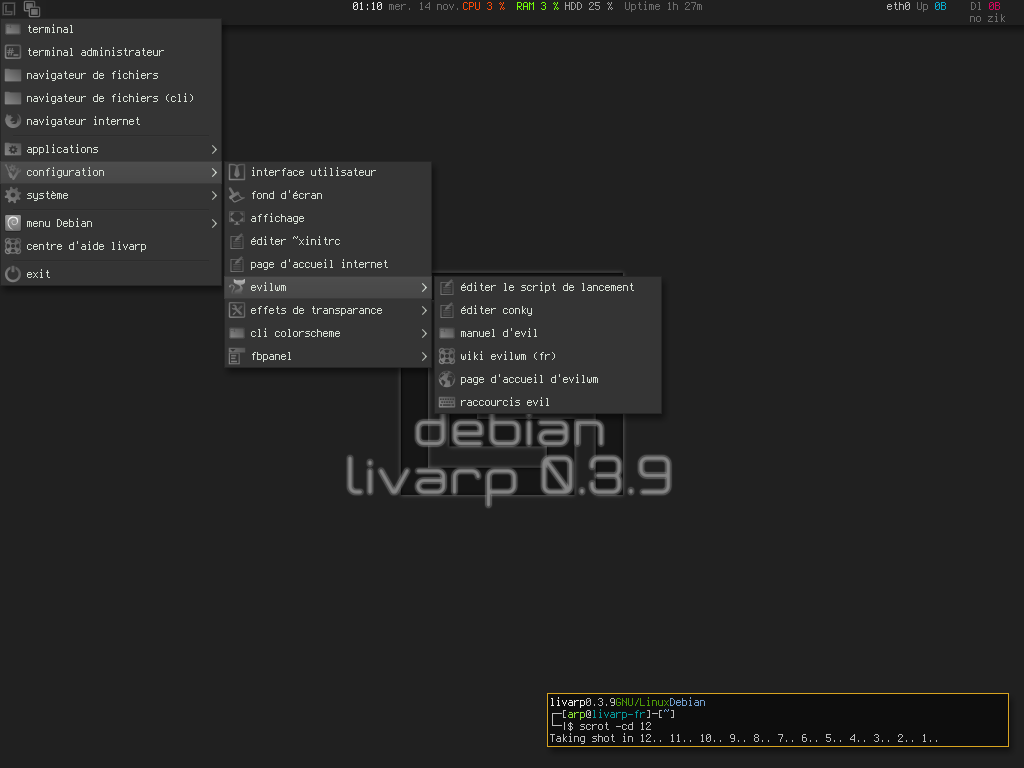Expand the applications submenu arrow
Screen dimensions: 1024x768
(x=214, y=150)
